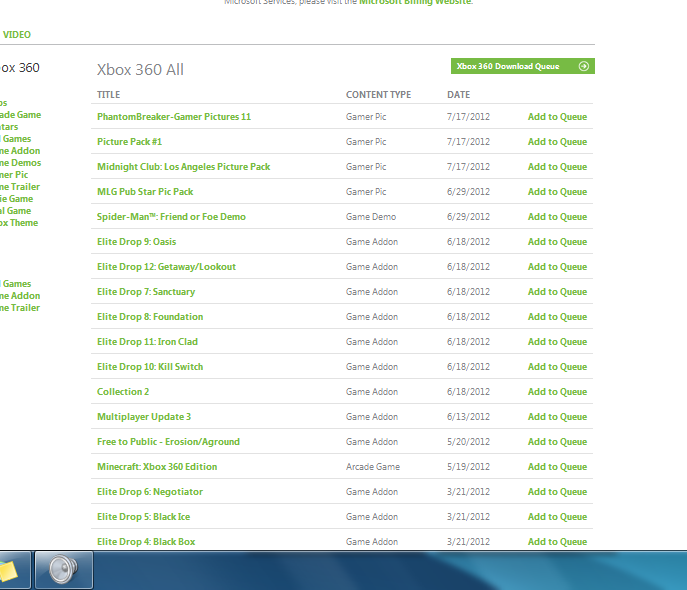This screenshot has width=687, height=590.
Task: Open Minecraft: Xbox 360 Edition link
Action: 157,466
